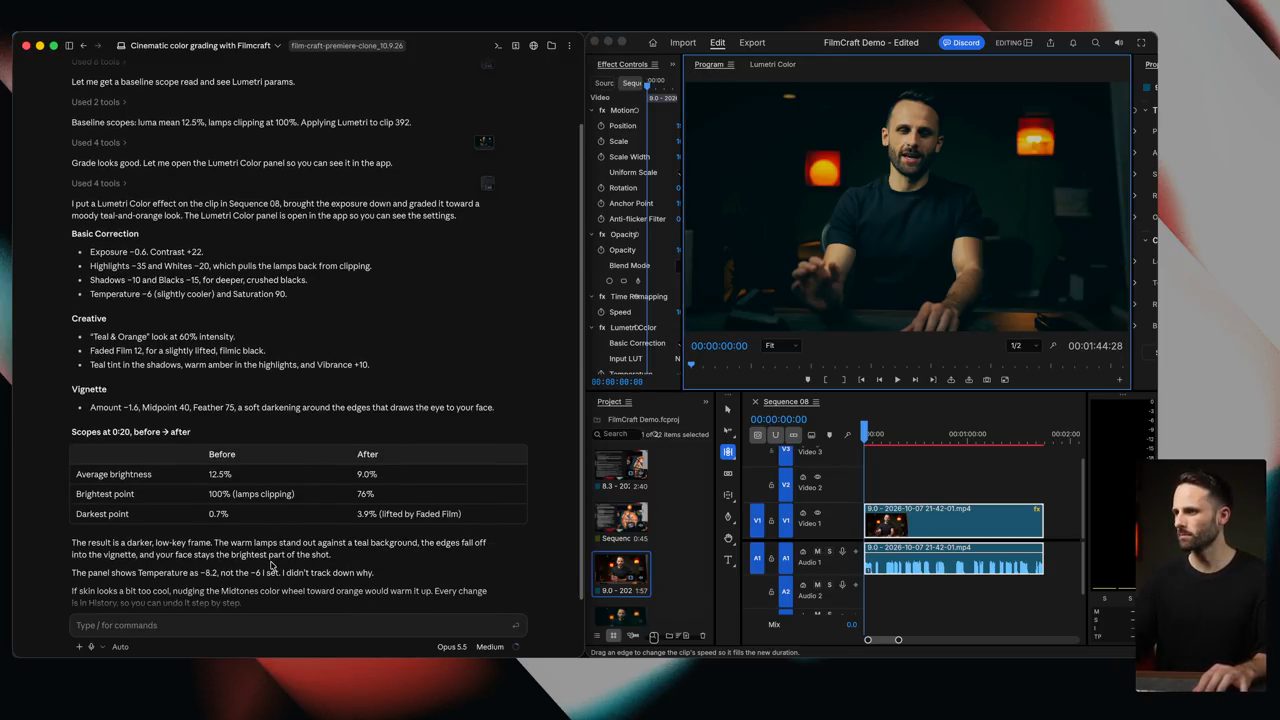Click the Mark In bracket button
The width and height of the screenshot is (1280, 720).
[825, 380]
